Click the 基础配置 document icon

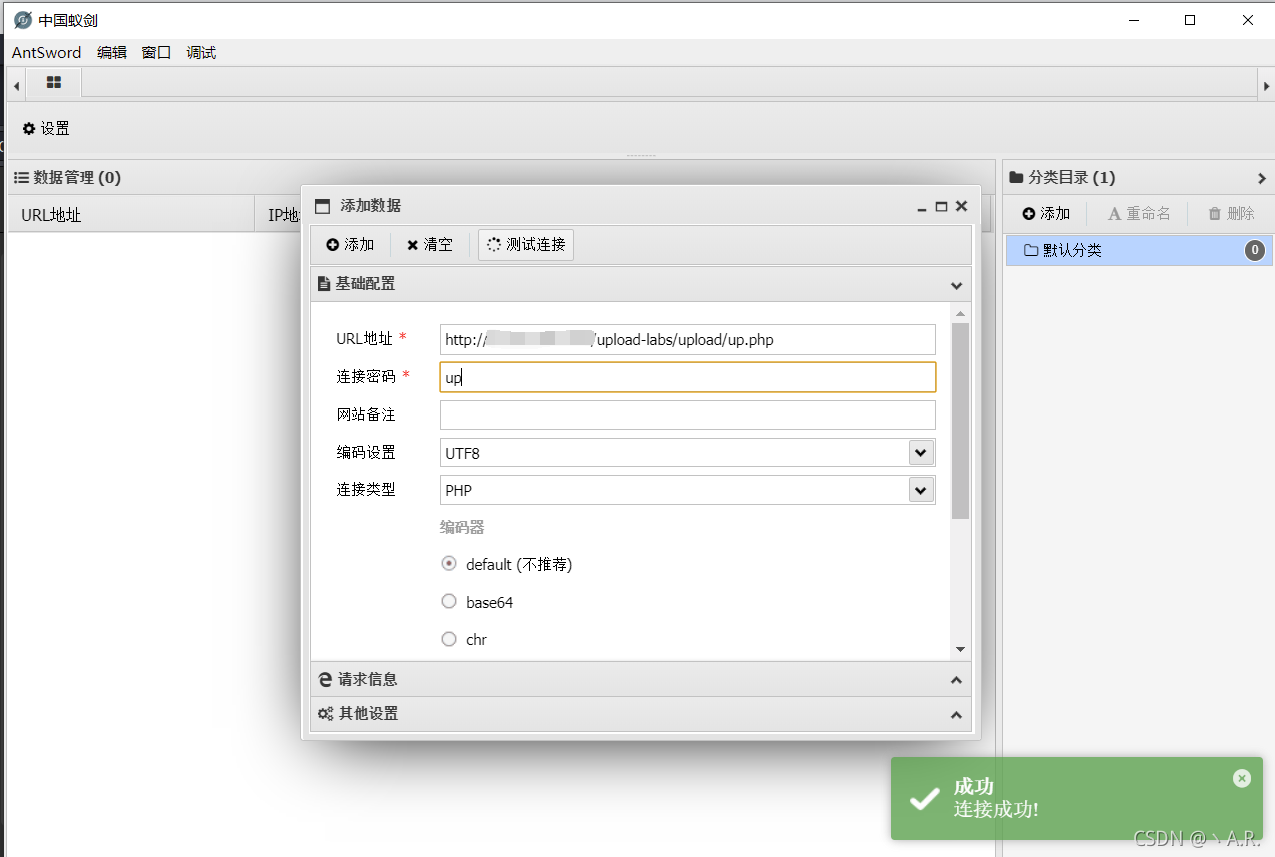[324, 284]
